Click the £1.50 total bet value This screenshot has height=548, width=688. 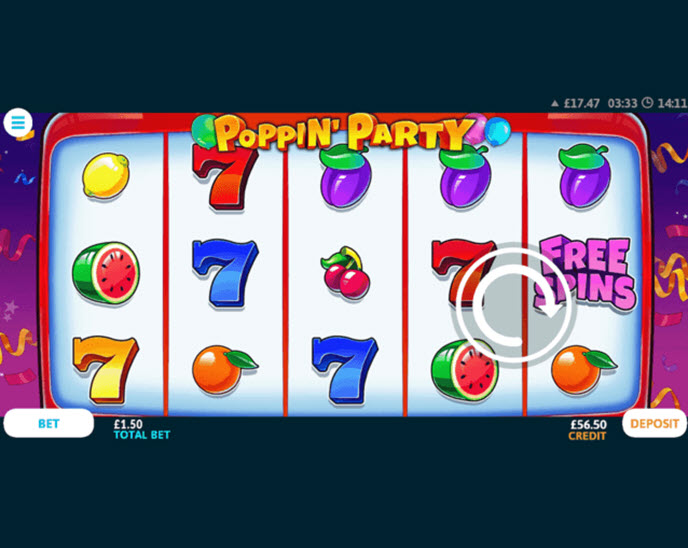pyautogui.click(x=128, y=424)
